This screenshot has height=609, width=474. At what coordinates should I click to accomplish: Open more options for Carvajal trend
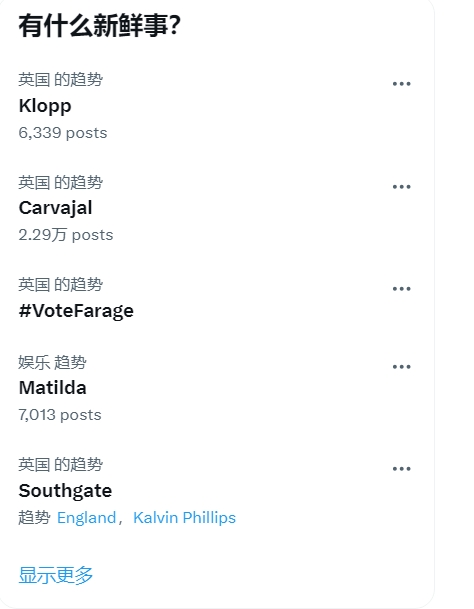pyautogui.click(x=401, y=187)
